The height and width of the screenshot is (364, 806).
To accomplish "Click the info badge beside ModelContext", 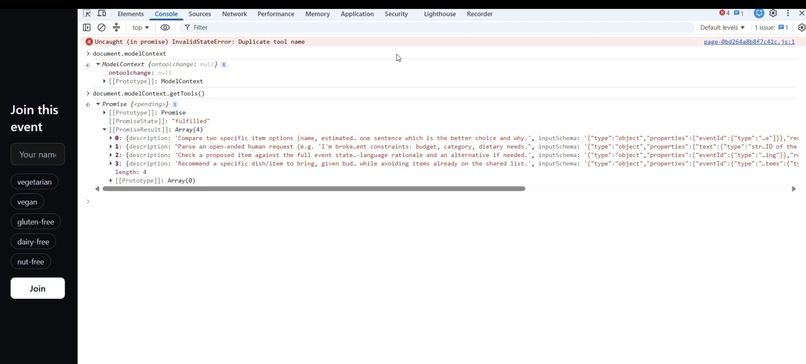I will pos(224,64).
